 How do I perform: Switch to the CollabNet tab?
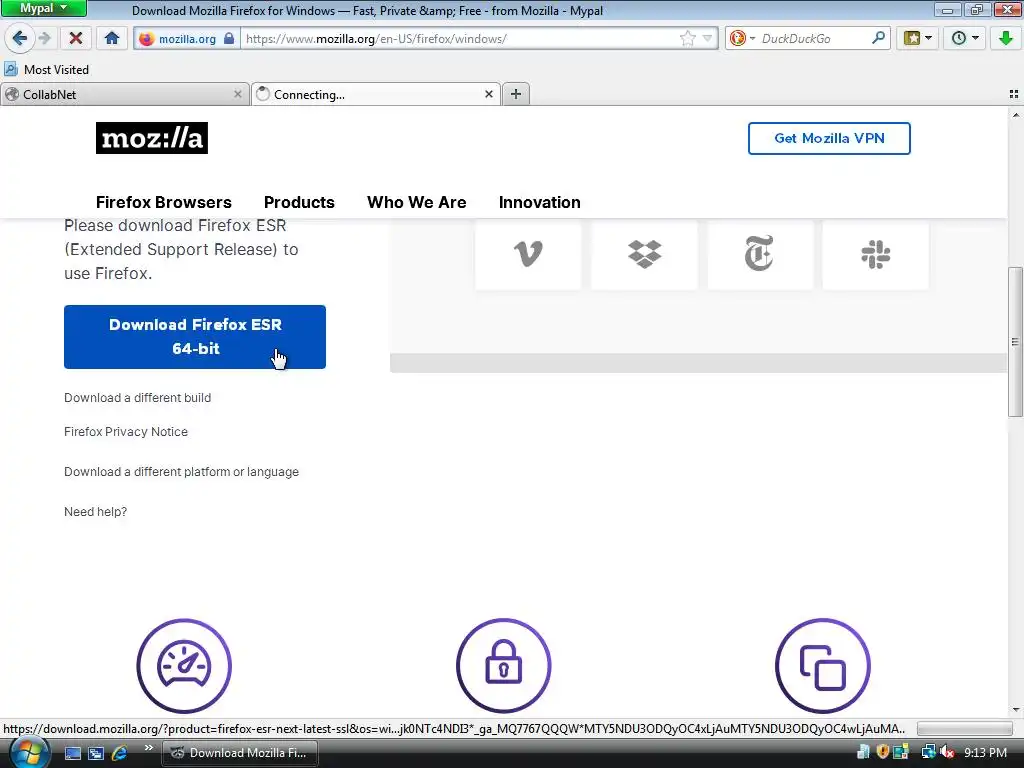pos(124,94)
